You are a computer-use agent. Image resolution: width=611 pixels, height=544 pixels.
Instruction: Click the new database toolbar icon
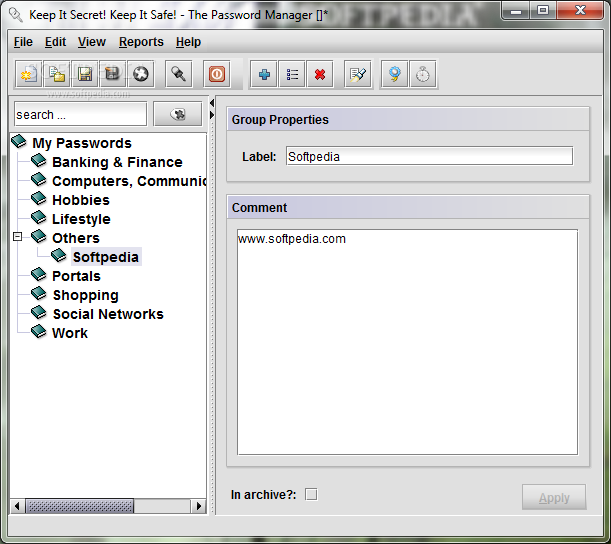point(27,74)
